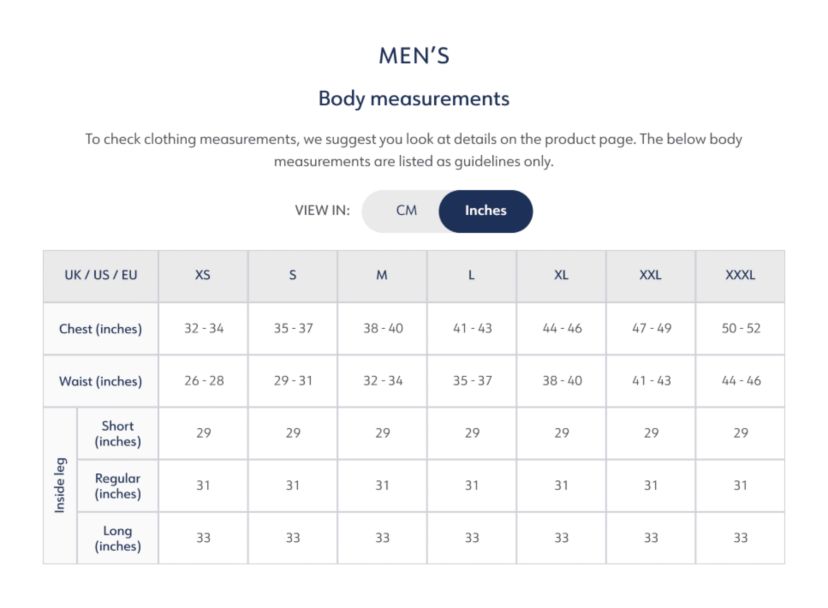Click the XL size column header
This screenshot has height=608, width=828.
pos(561,276)
